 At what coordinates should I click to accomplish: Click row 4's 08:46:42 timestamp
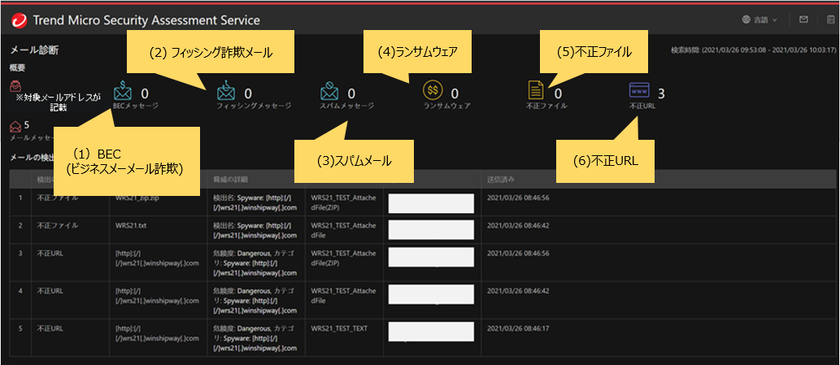click(518, 291)
